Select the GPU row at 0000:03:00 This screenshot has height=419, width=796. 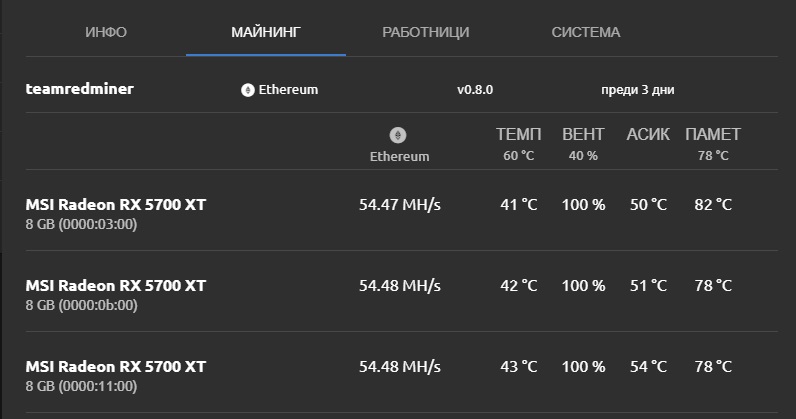[x=116, y=212]
